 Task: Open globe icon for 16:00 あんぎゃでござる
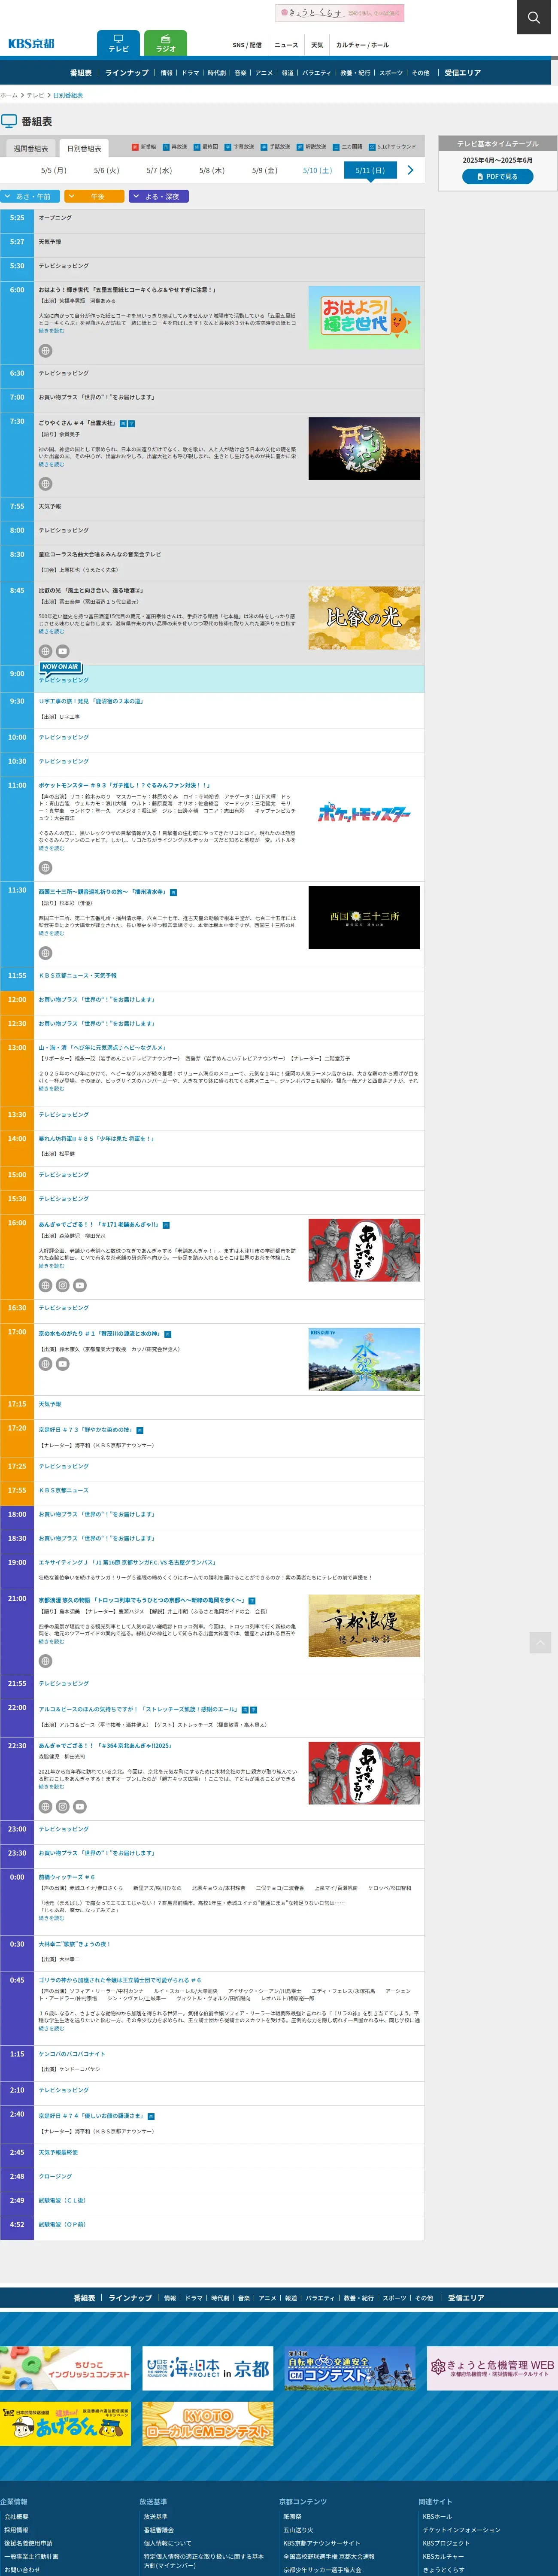[45, 1286]
